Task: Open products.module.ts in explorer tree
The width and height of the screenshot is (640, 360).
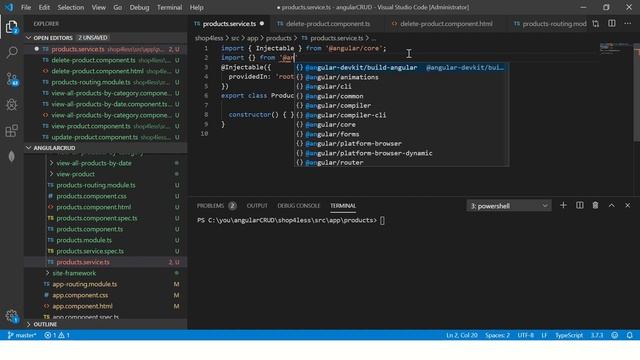Action: tap(106, 240)
